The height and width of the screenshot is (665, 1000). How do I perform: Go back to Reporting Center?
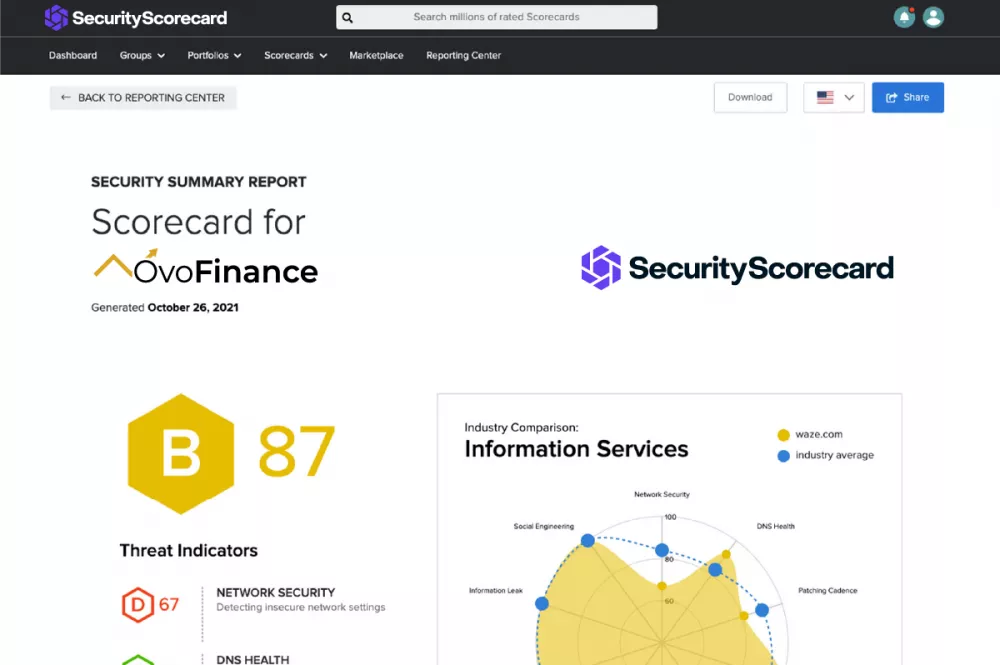(143, 98)
